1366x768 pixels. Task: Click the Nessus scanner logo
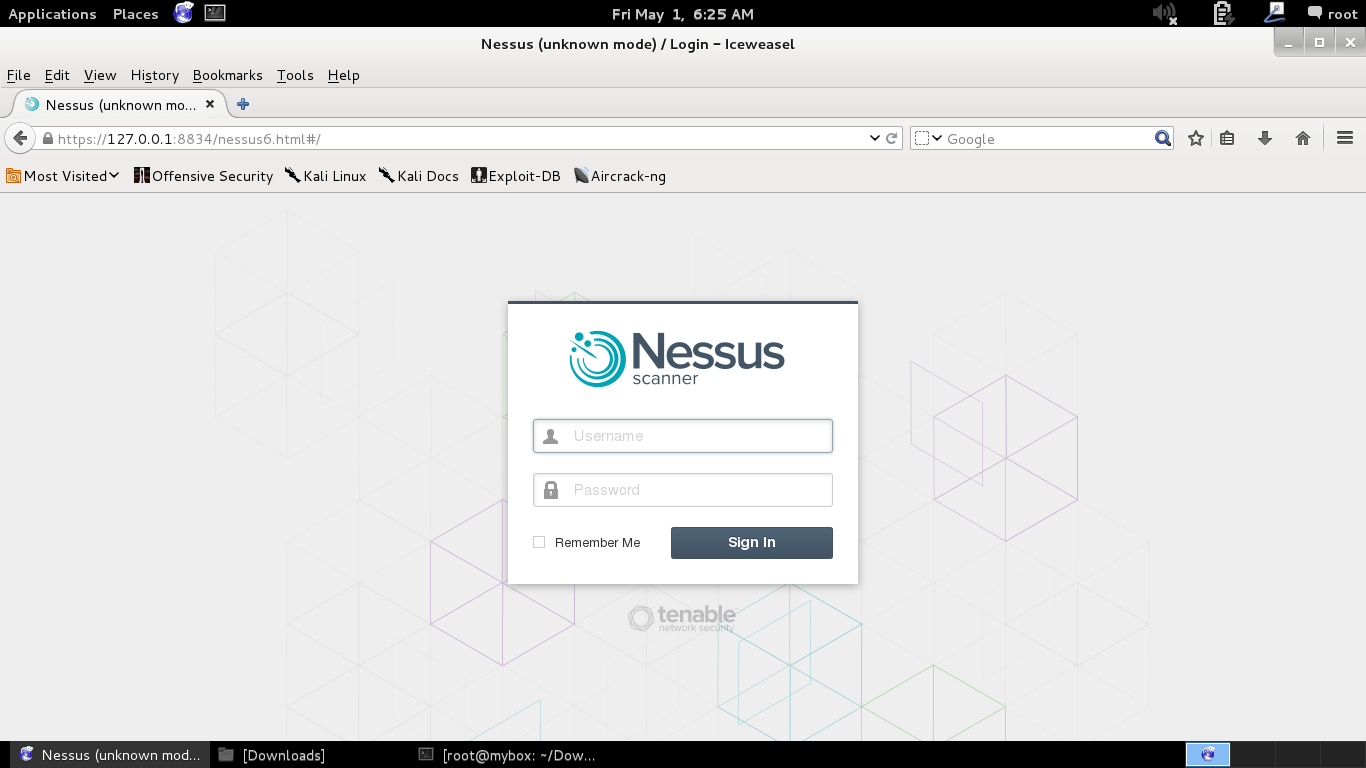pos(677,358)
